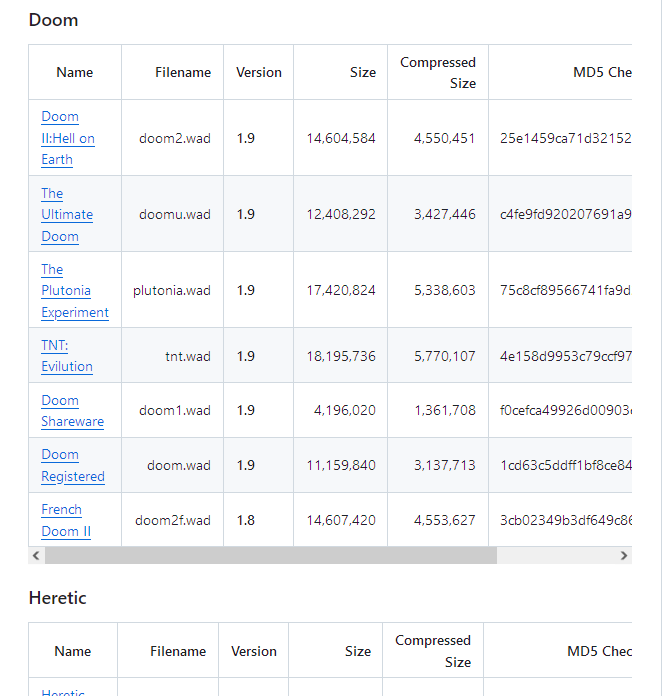Select the doom1.wad filename cell
Image resolution: width=663 pixels, height=696 pixels.
tap(175, 410)
